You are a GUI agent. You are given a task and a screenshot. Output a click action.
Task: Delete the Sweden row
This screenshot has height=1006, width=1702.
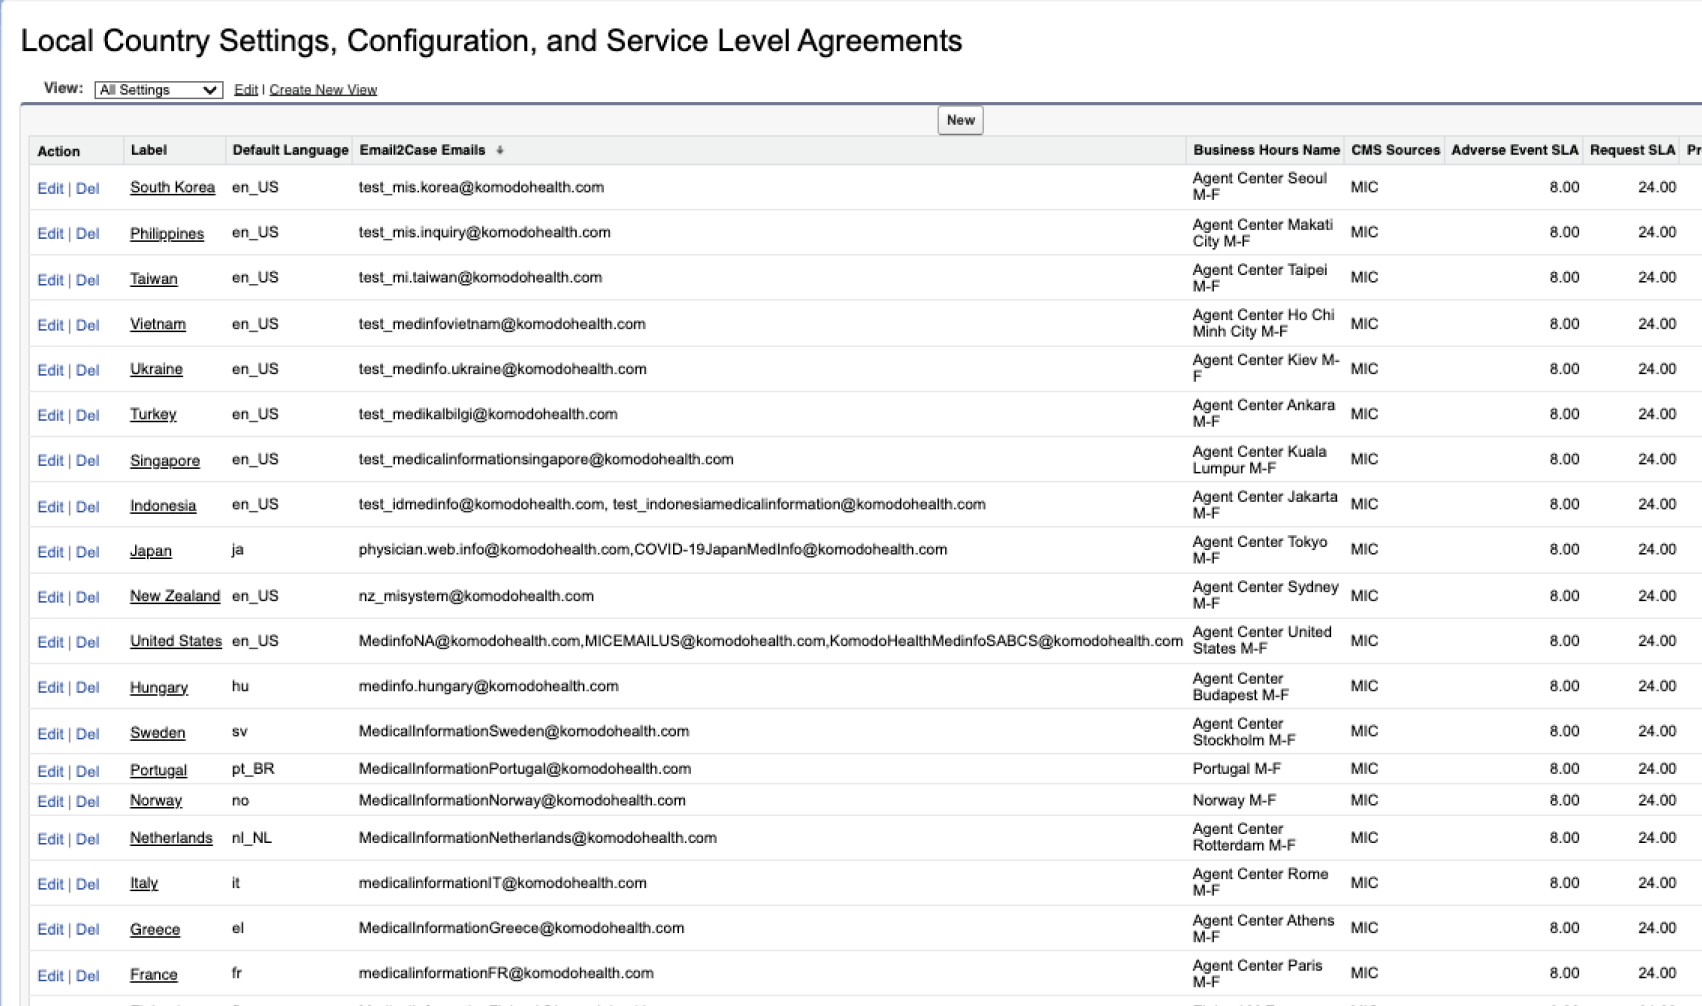click(x=88, y=733)
